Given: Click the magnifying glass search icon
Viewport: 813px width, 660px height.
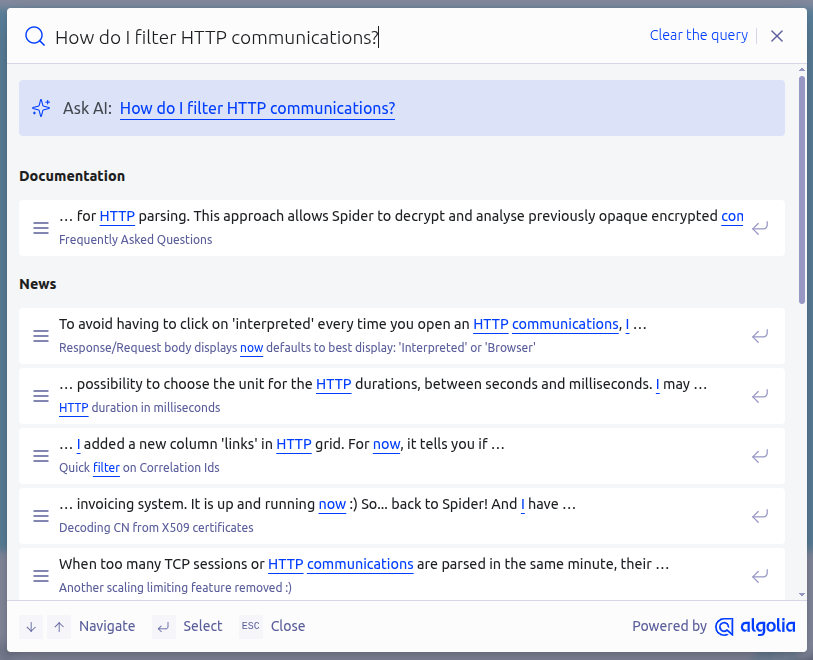Looking at the screenshot, I should 35,37.
